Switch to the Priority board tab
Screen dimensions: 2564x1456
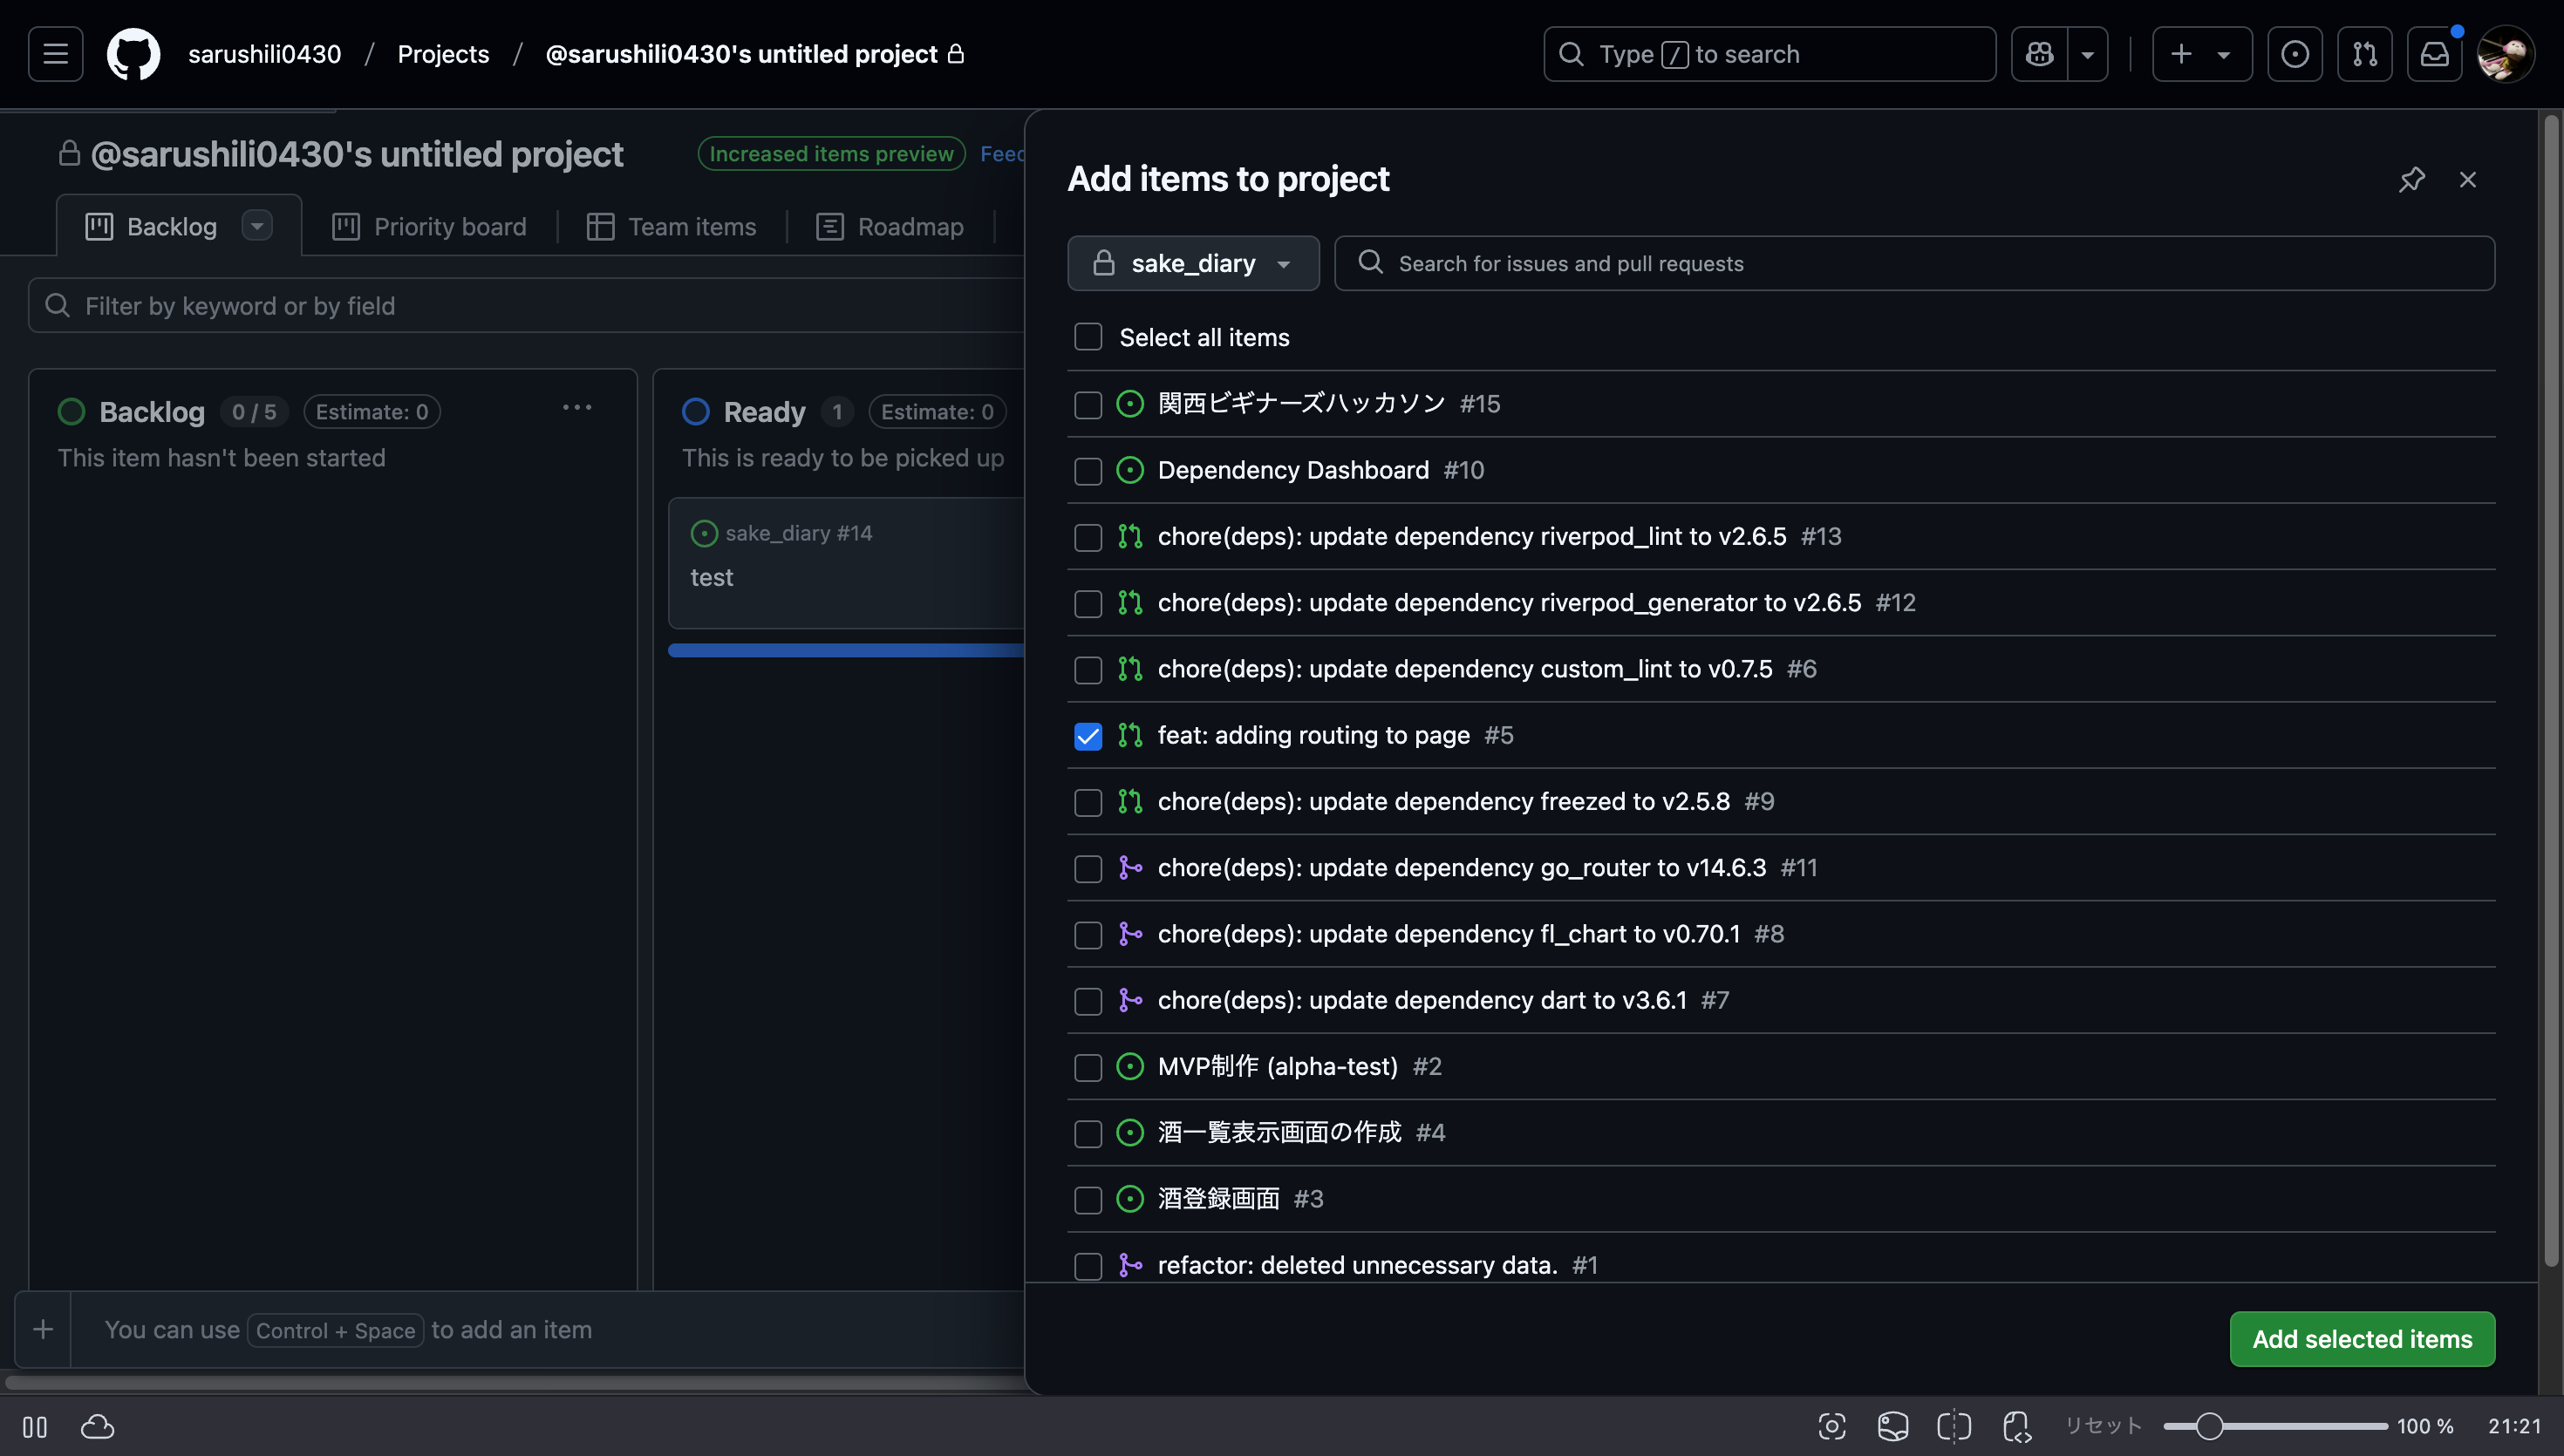point(429,227)
